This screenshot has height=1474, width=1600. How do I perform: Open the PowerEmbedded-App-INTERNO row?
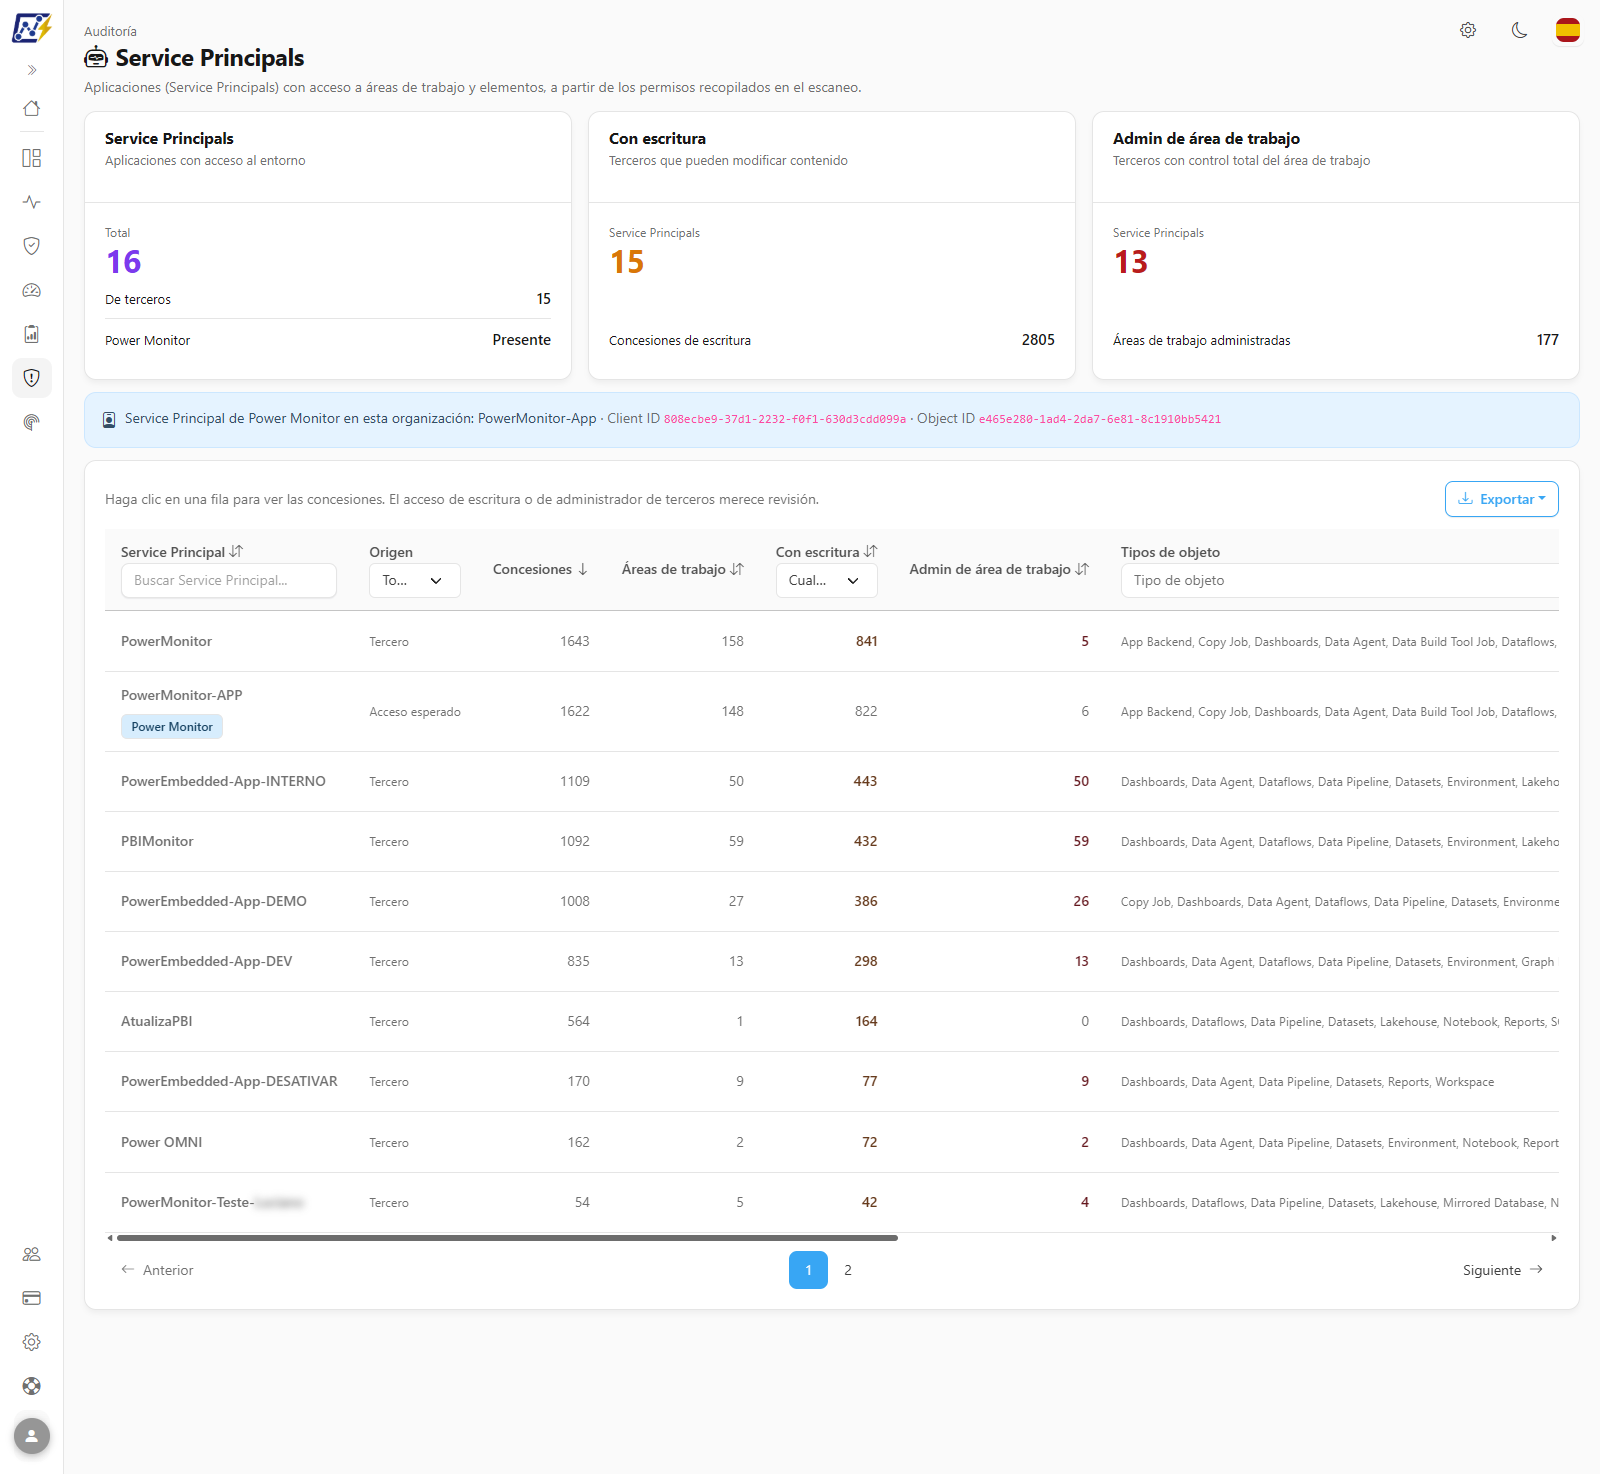832,781
